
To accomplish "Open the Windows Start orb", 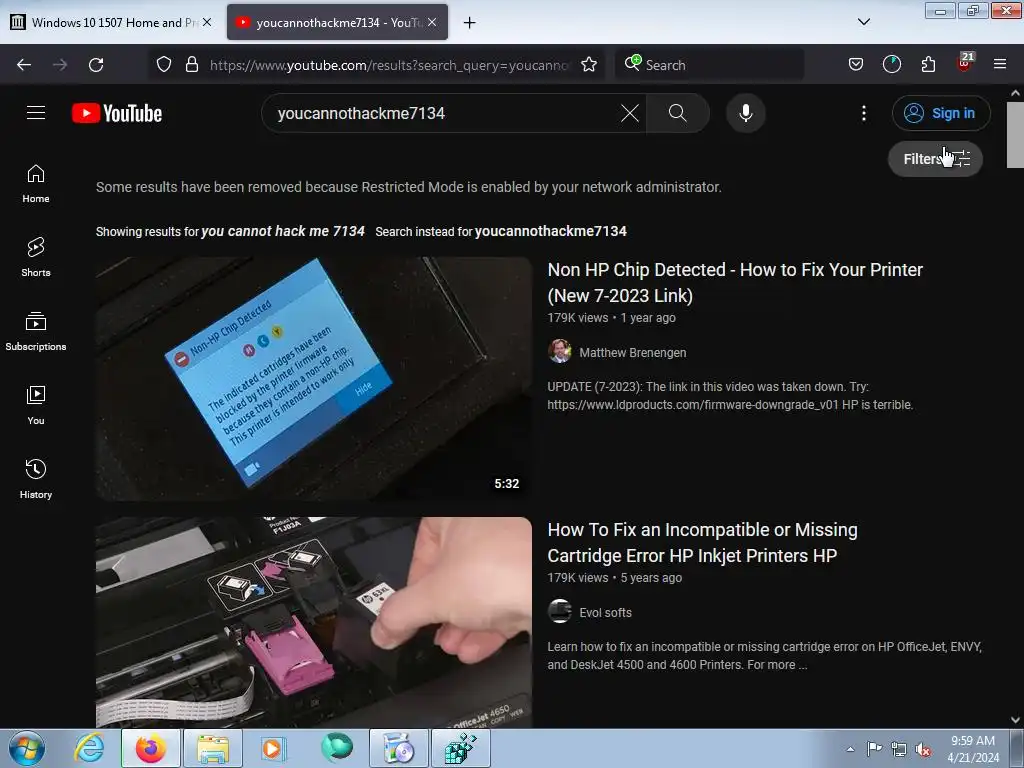I will pos(26,748).
